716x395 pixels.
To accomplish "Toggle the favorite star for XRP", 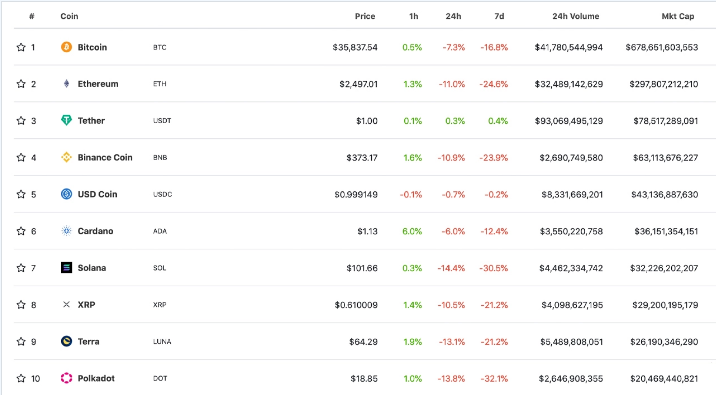I will (21, 305).
